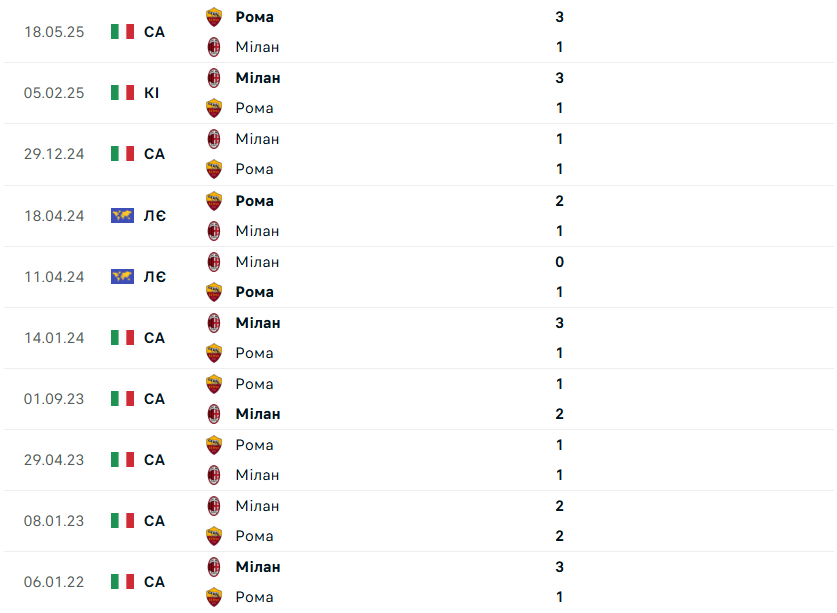Click the Roma crest in the 01.09.23 match
The height and width of the screenshot is (613, 837).
[x=214, y=384]
